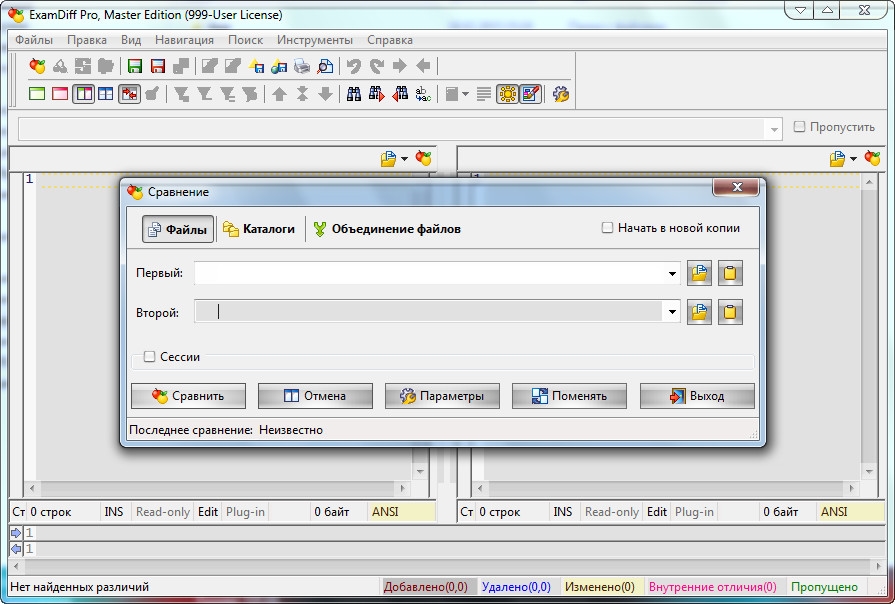Click the red floppy save icon
Image resolution: width=895 pixels, height=604 pixels.
(x=158, y=66)
